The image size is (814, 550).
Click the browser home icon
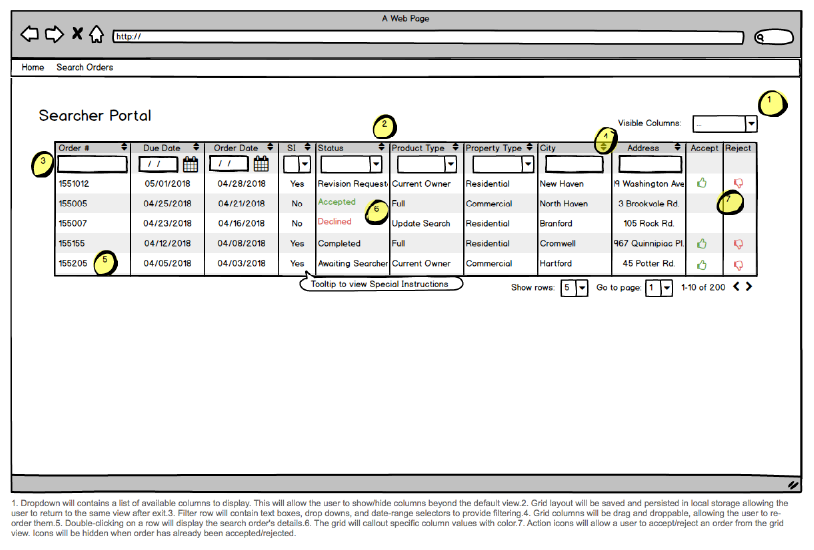click(97, 34)
